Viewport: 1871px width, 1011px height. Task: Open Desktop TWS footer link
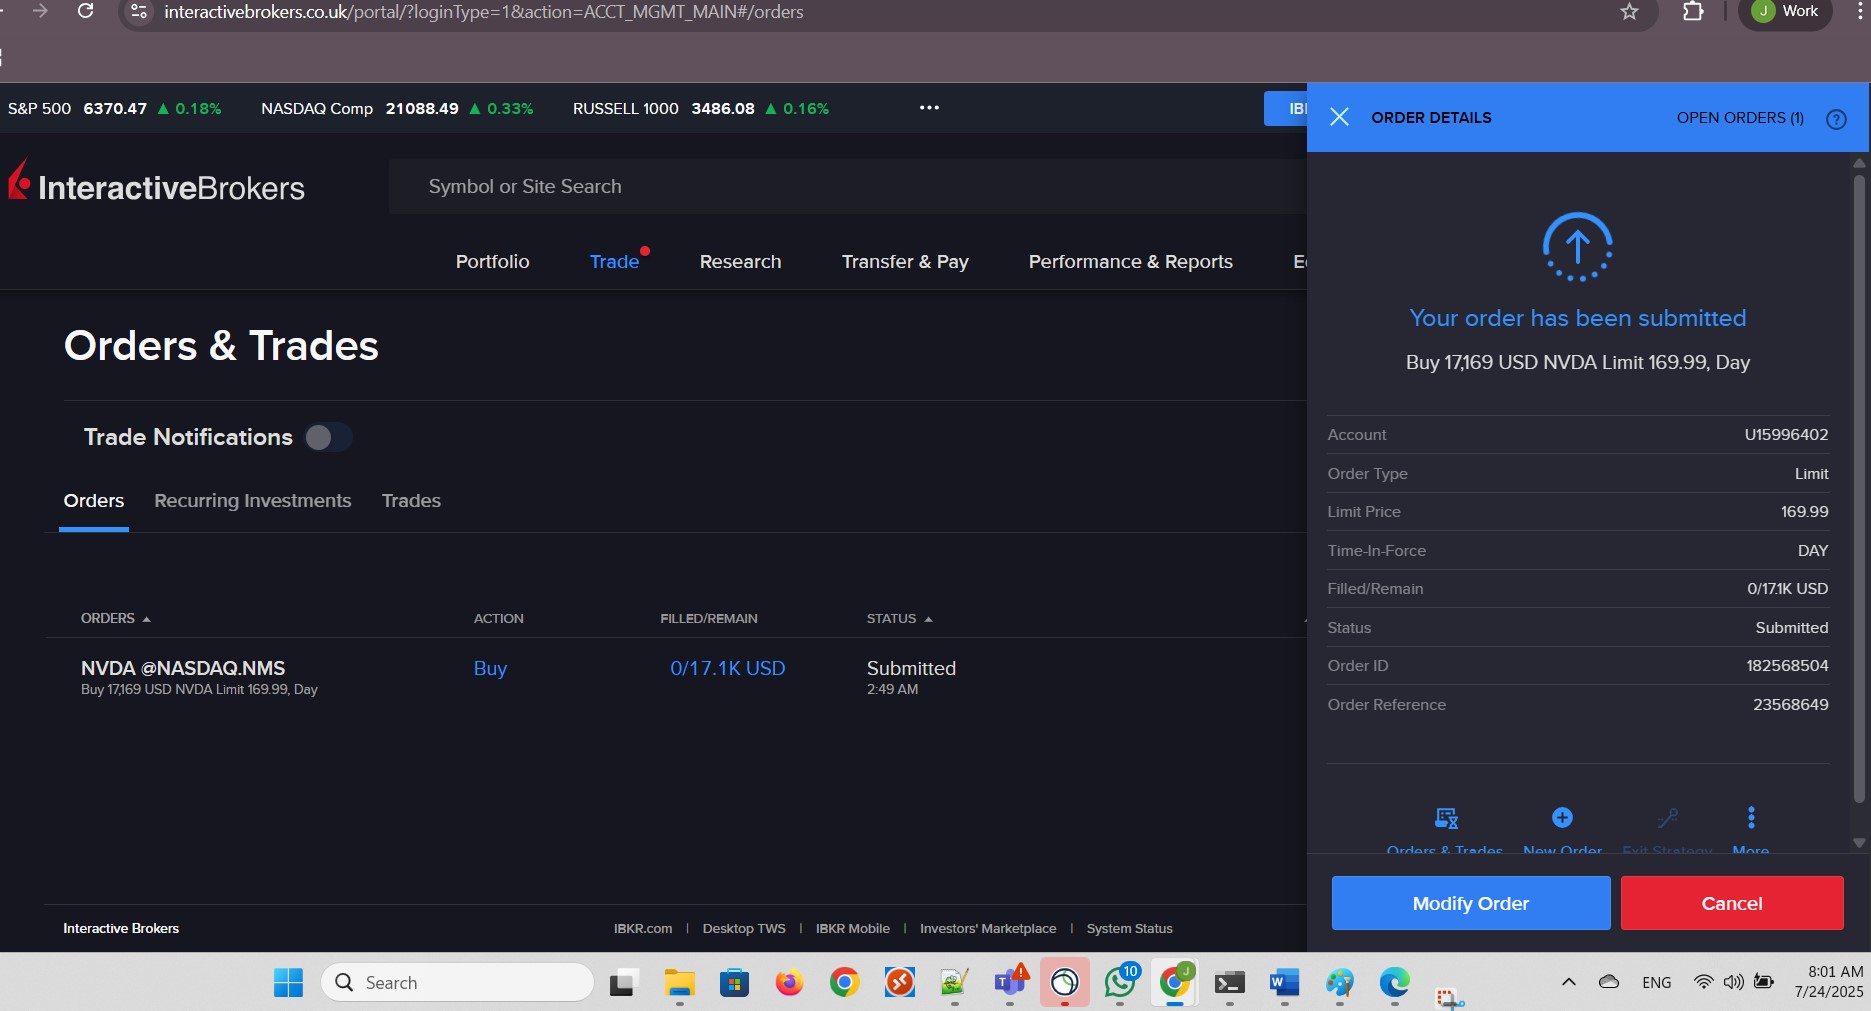tap(744, 929)
